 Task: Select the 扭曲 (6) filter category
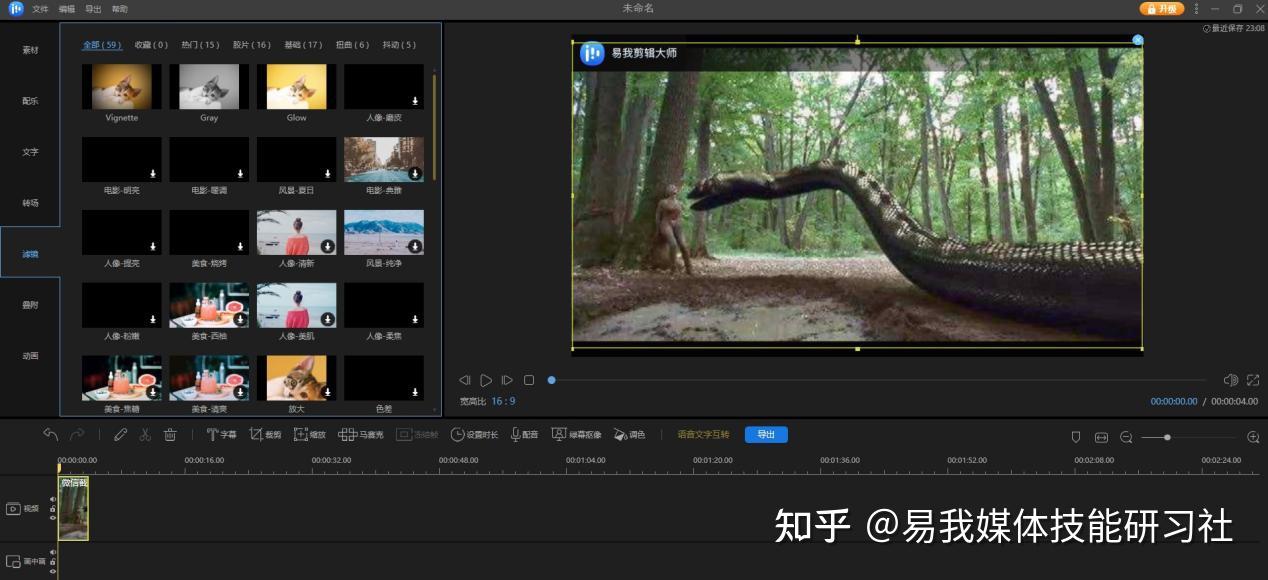pyautogui.click(x=352, y=45)
